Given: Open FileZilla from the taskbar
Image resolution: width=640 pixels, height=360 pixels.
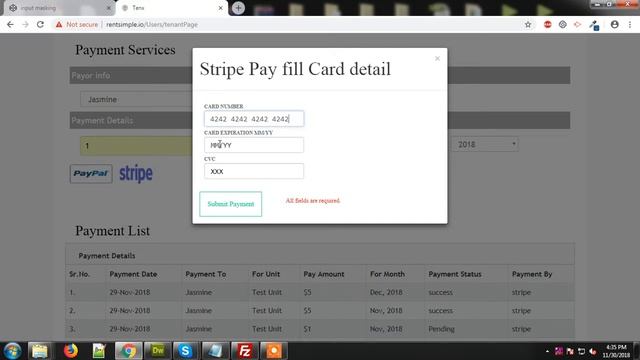Looking at the screenshot, I should pos(244,351).
